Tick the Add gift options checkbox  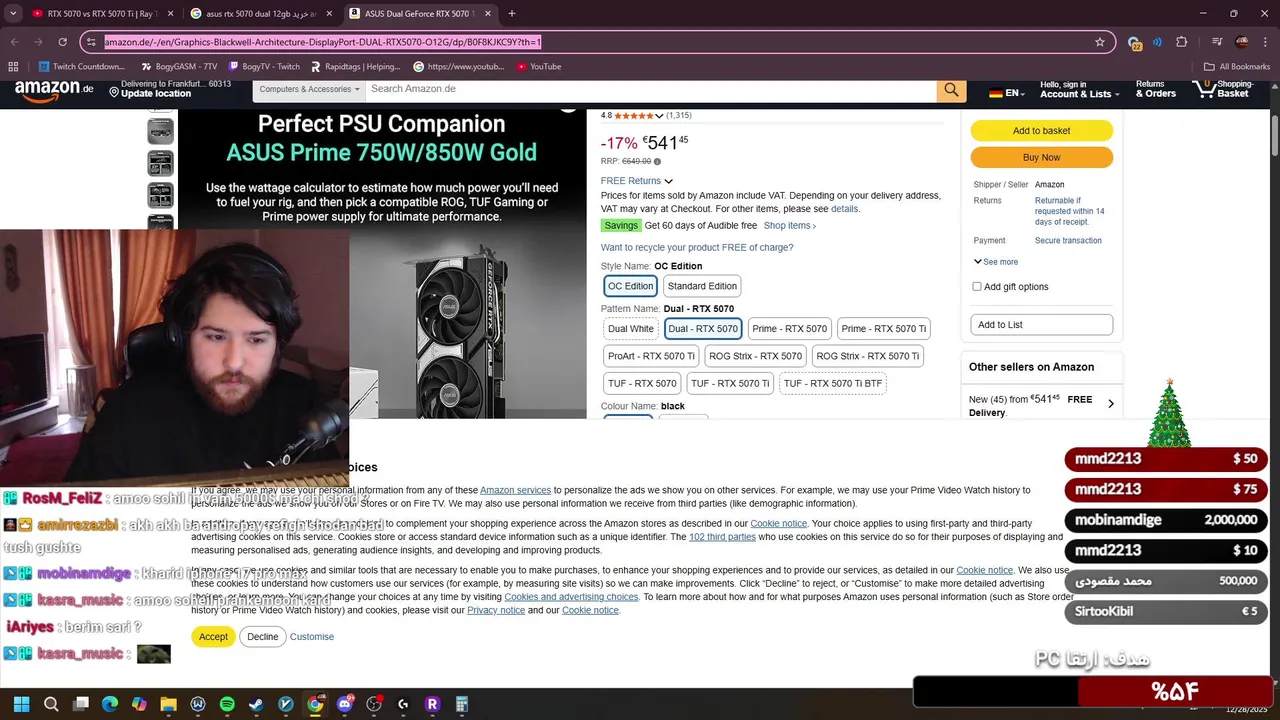[977, 287]
